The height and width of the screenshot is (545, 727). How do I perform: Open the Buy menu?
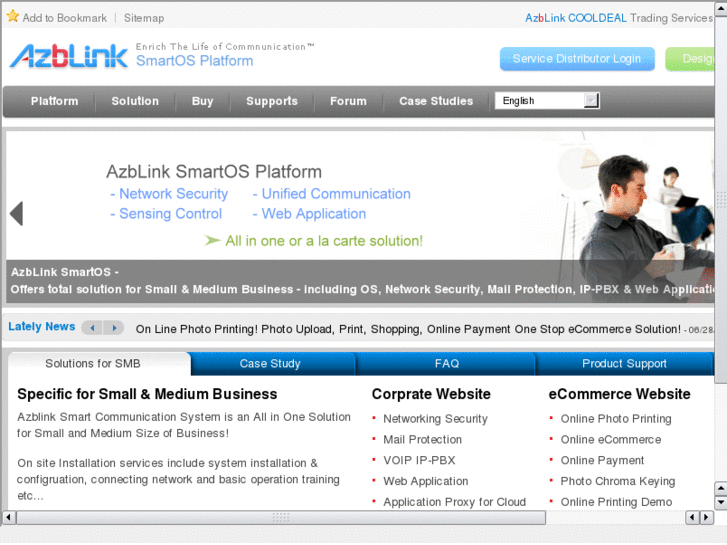203,101
